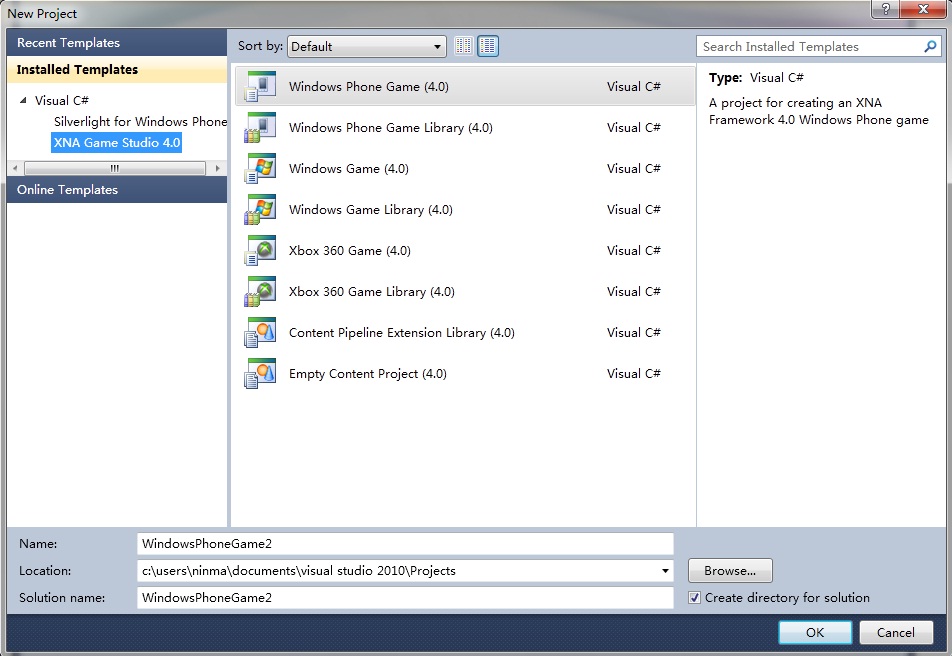The width and height of the screenshot is (952, 656).
Task: Uncheck Create directory for solution
Action: pos(695,598)
